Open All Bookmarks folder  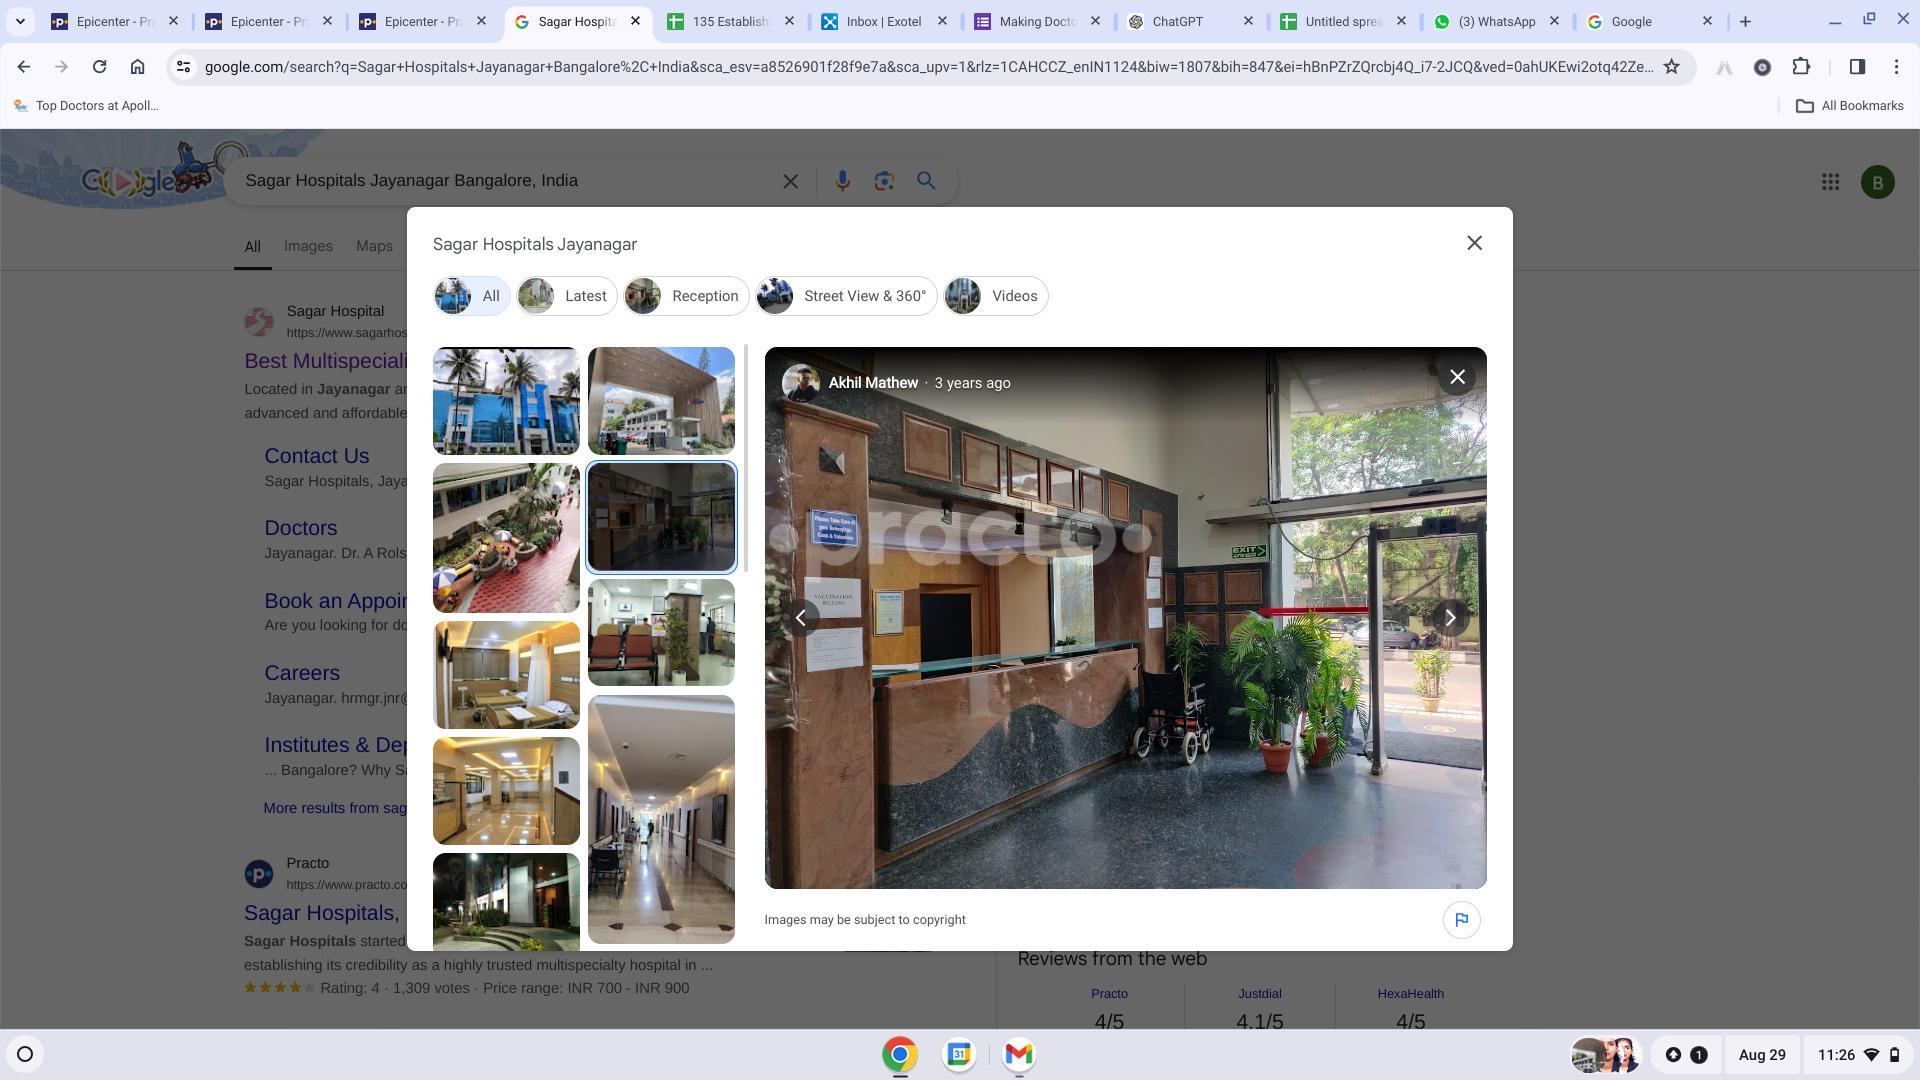pyautogui.click(x=1849, y=106)
